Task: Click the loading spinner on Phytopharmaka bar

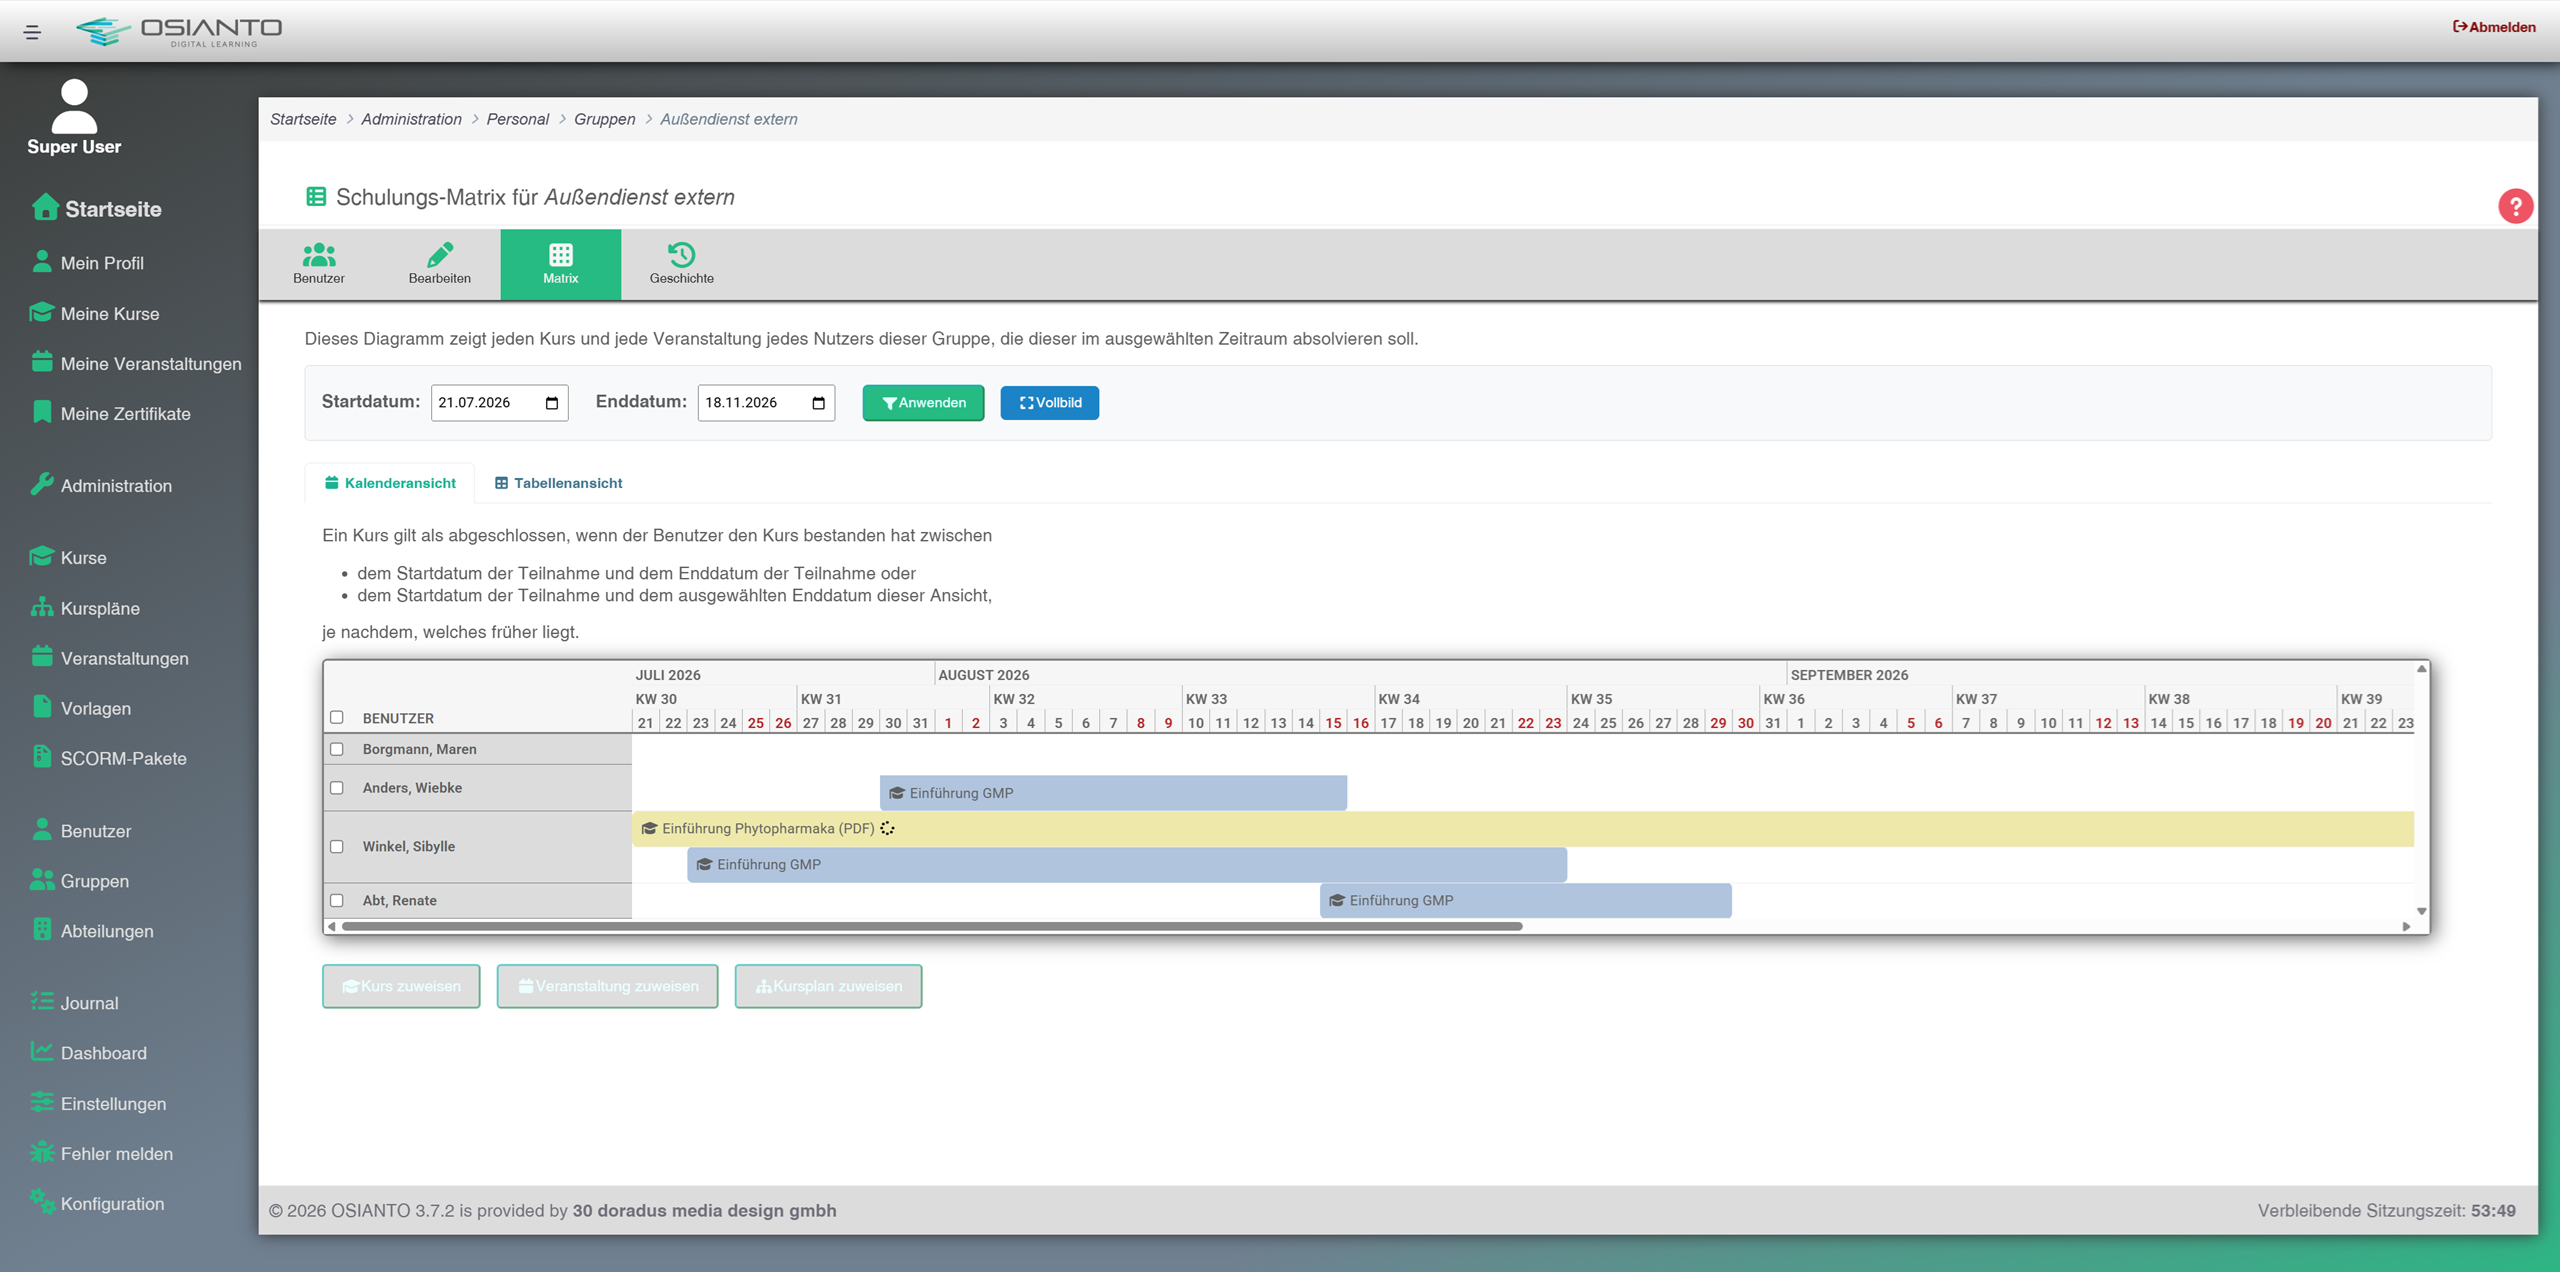Action: coord(887,828)
